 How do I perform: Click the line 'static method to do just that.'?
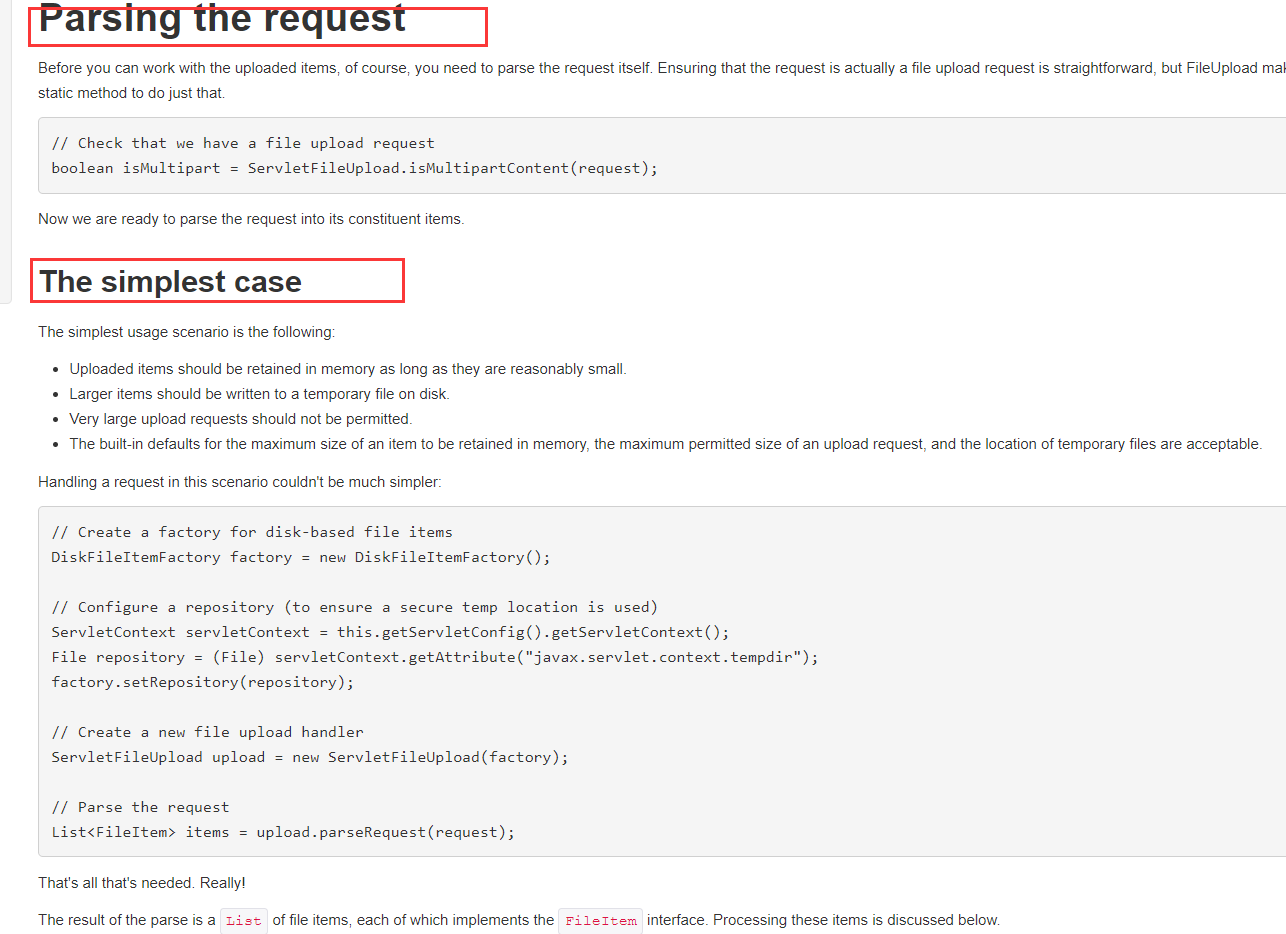[132, 93]
